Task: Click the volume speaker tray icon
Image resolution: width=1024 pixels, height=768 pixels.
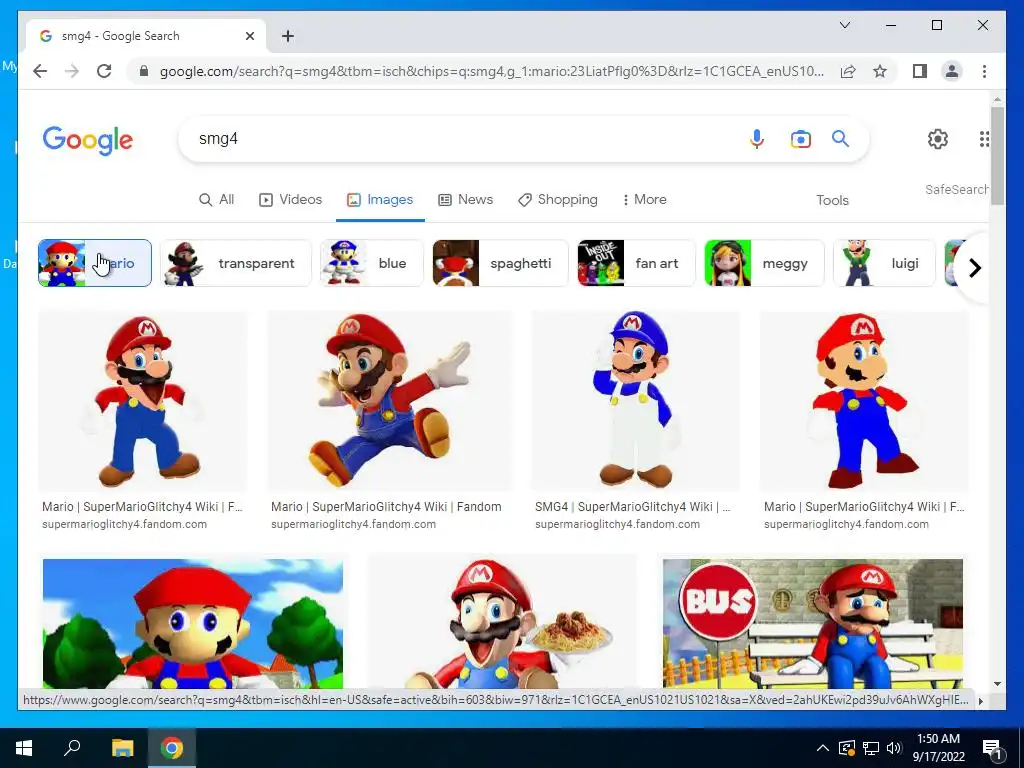Action: [x=894, y=748]
